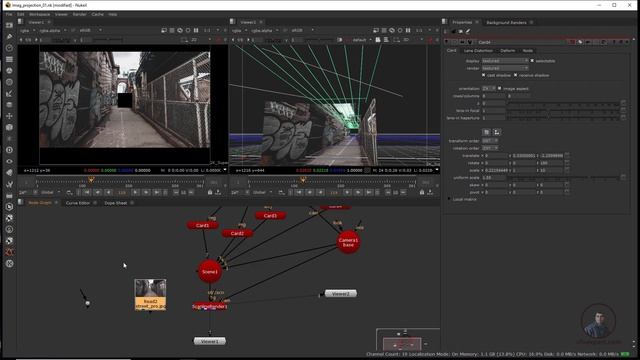This screenshot has width=640, height=360.
Task: Open the orientation dropdown
Action: 489,89
